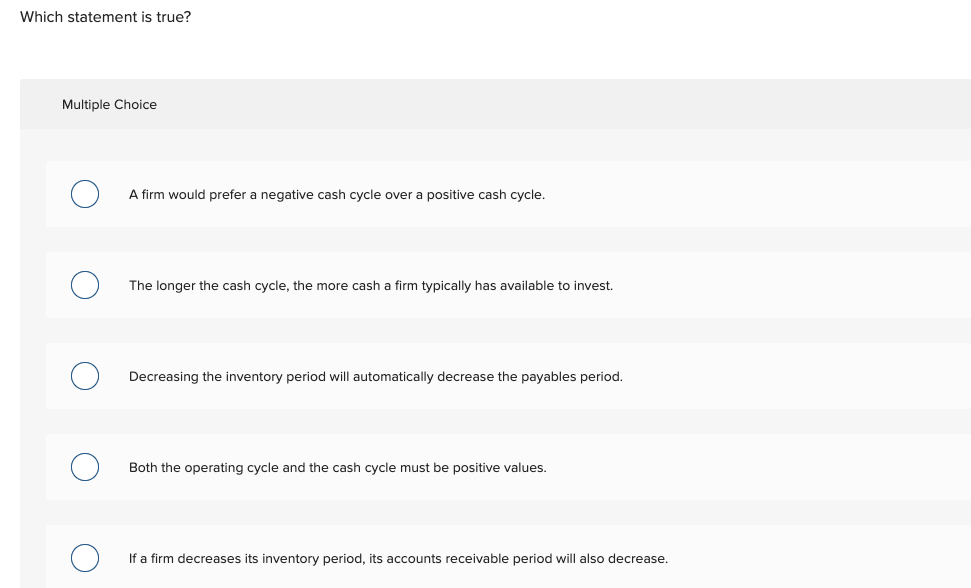Click the Multiple Choice header label
The image size is (971, 588).
(x=110, y=104)
